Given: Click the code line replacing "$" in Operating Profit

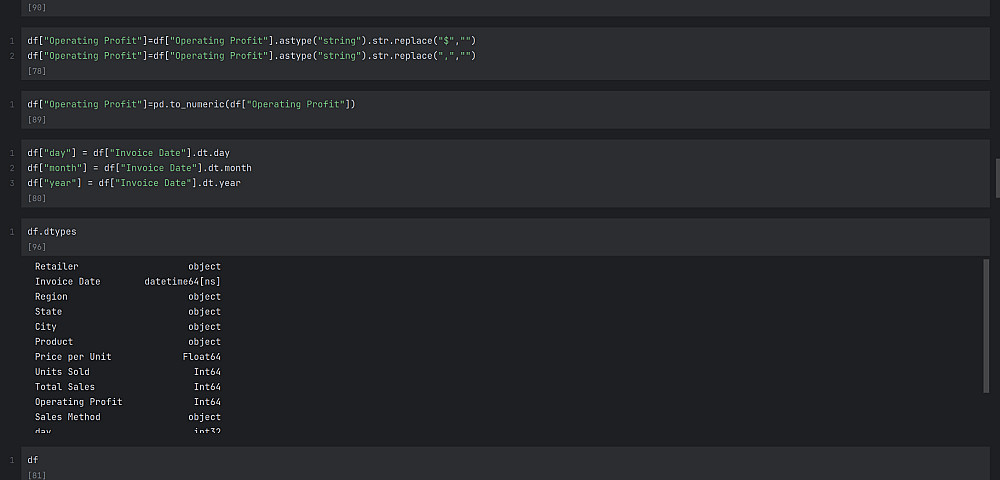Looking at the screenshot, I should [x=252, y=41].
